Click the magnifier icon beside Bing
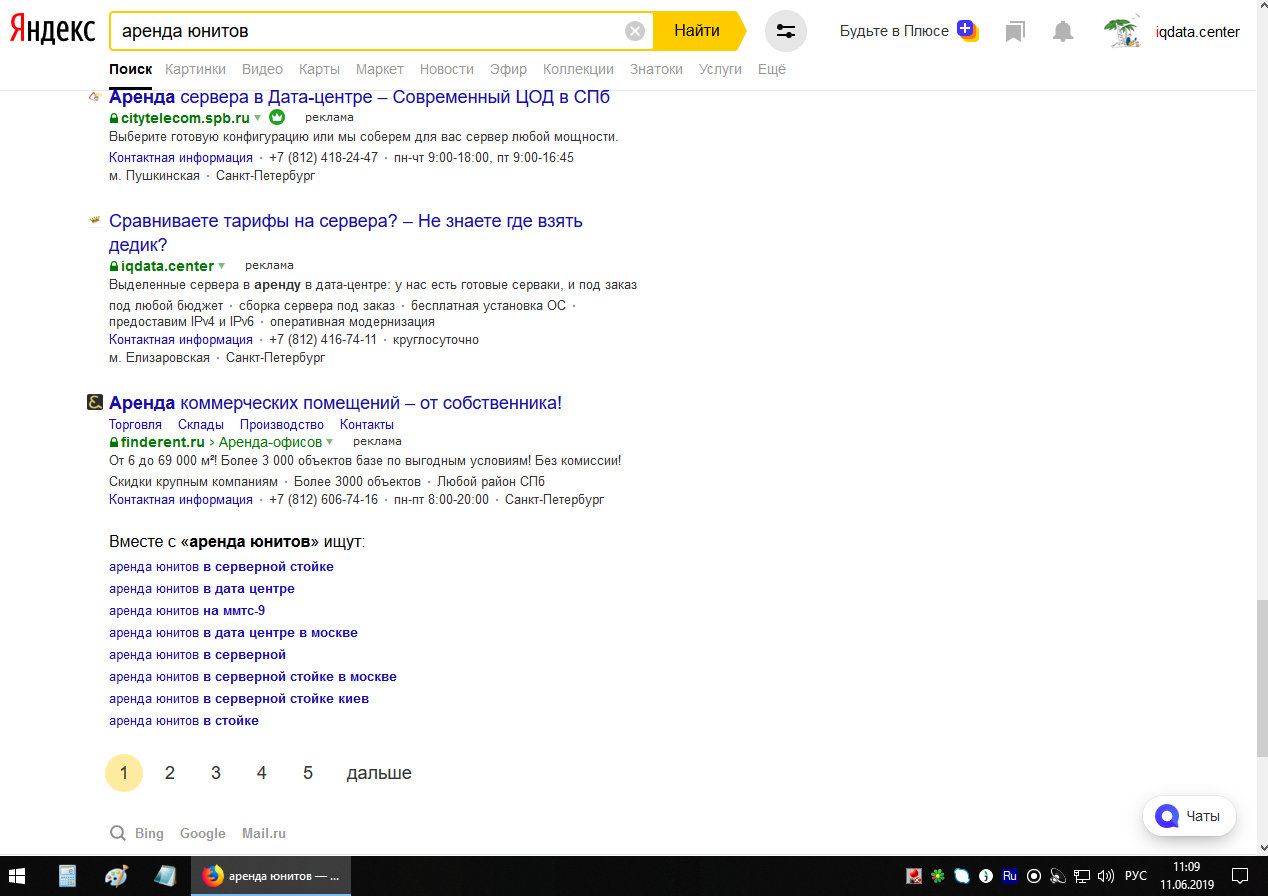1268x896 pixels. (x=118, y=833)
